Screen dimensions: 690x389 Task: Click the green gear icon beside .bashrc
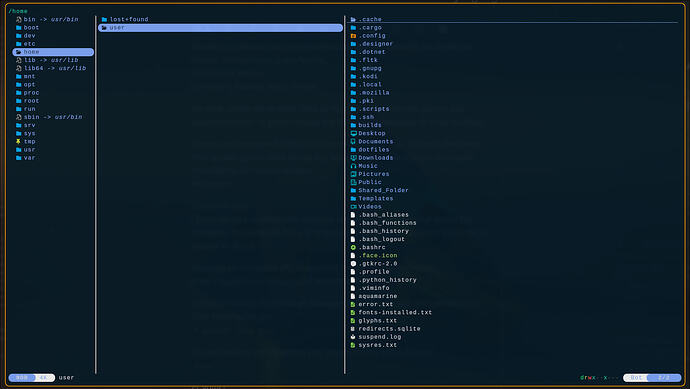[x=353, y=247]
